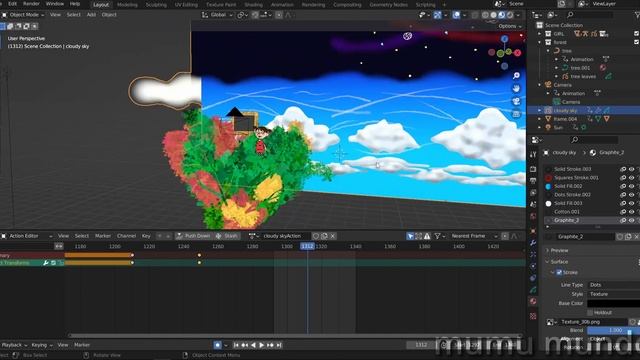Click the fake user shield for cloudy skyAction

click(316, 236)
